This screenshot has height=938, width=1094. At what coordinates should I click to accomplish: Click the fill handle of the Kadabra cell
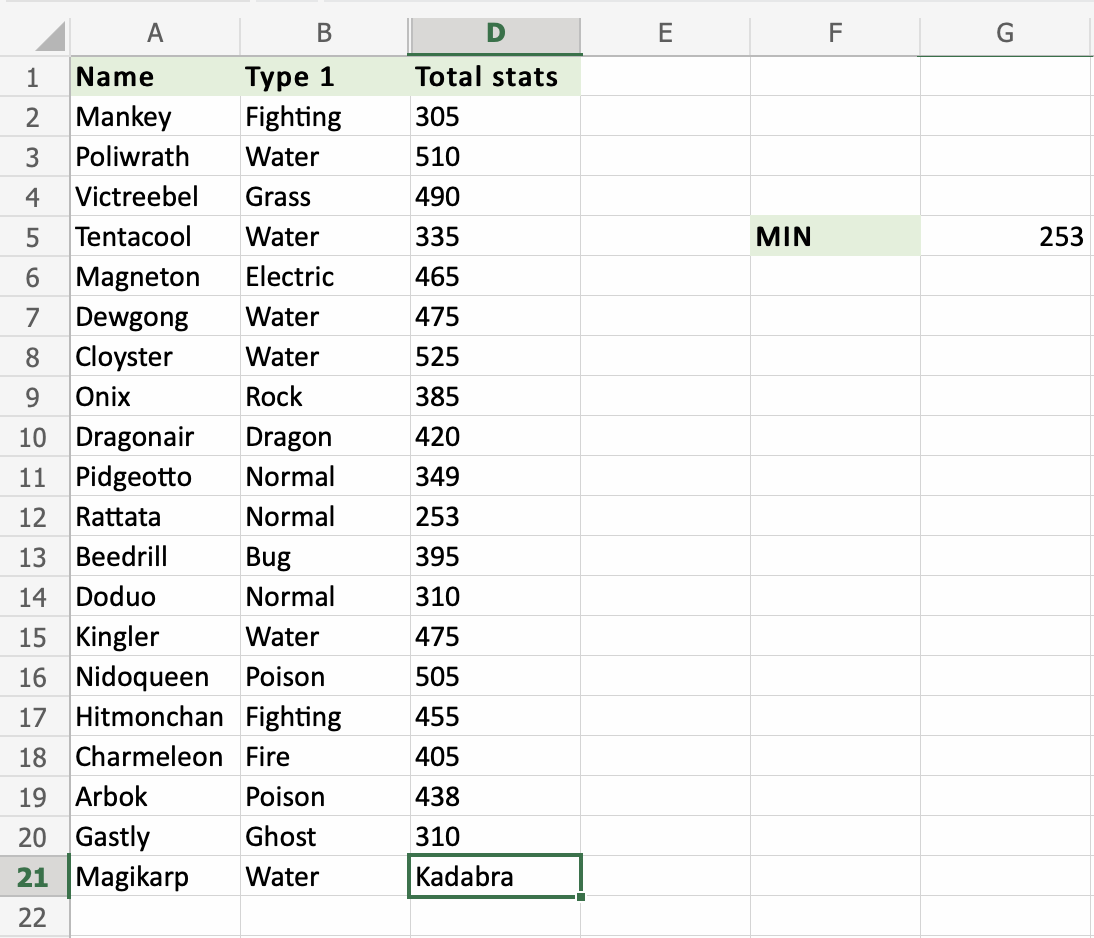click(x=581, y=896)
